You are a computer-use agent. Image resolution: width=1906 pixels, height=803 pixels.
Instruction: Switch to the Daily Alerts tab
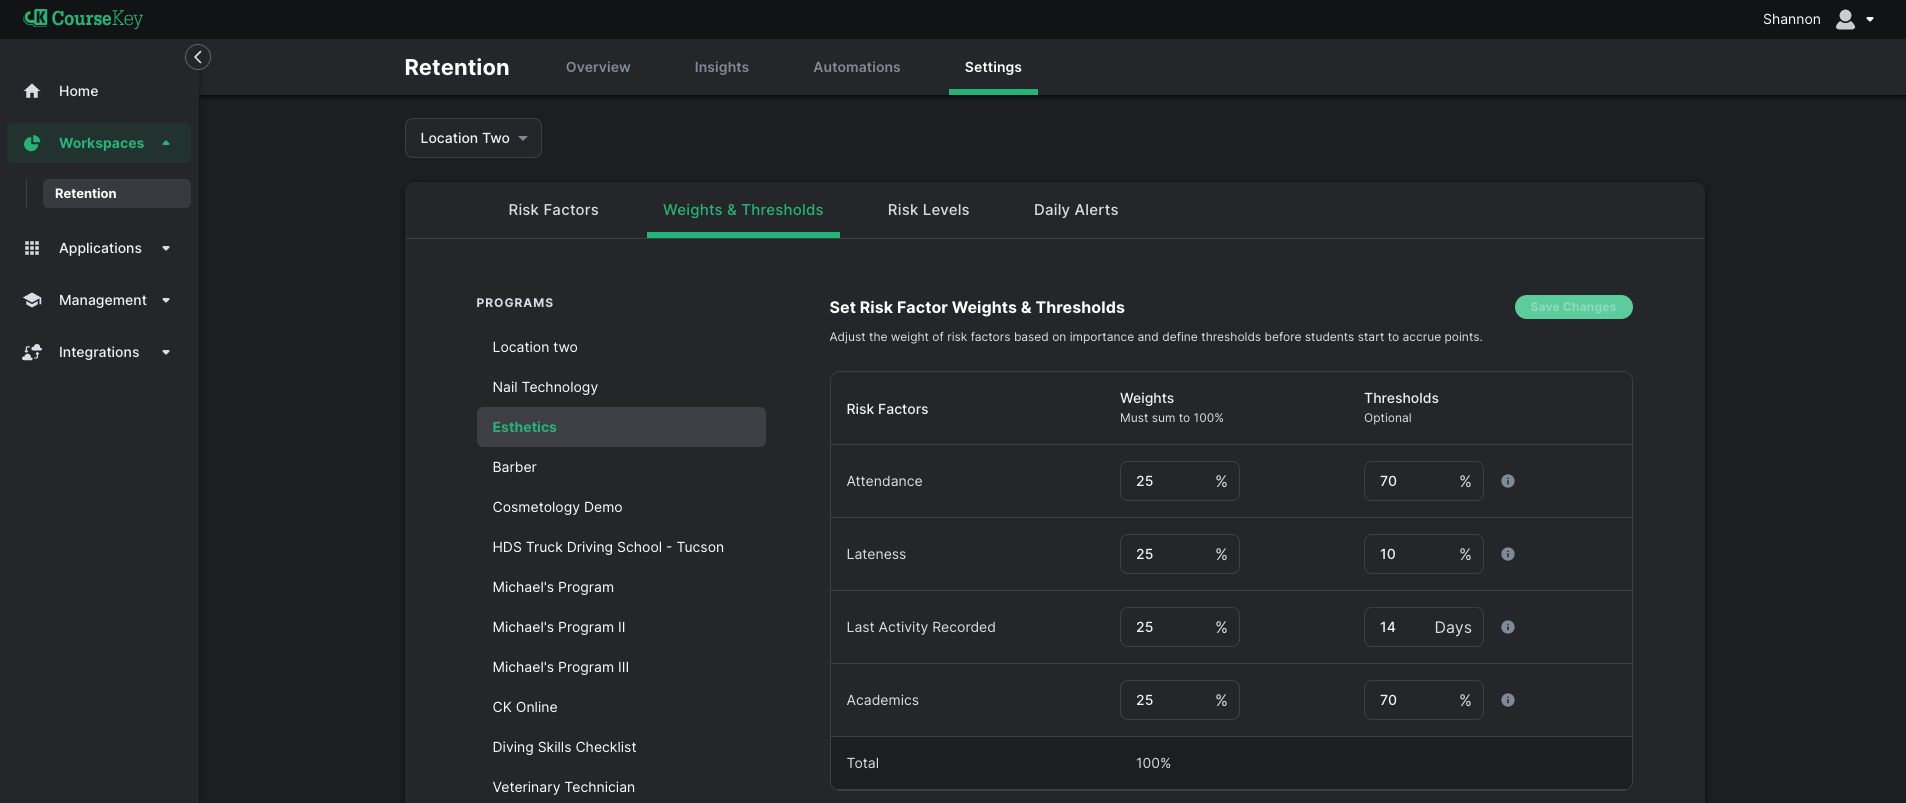1076,210
